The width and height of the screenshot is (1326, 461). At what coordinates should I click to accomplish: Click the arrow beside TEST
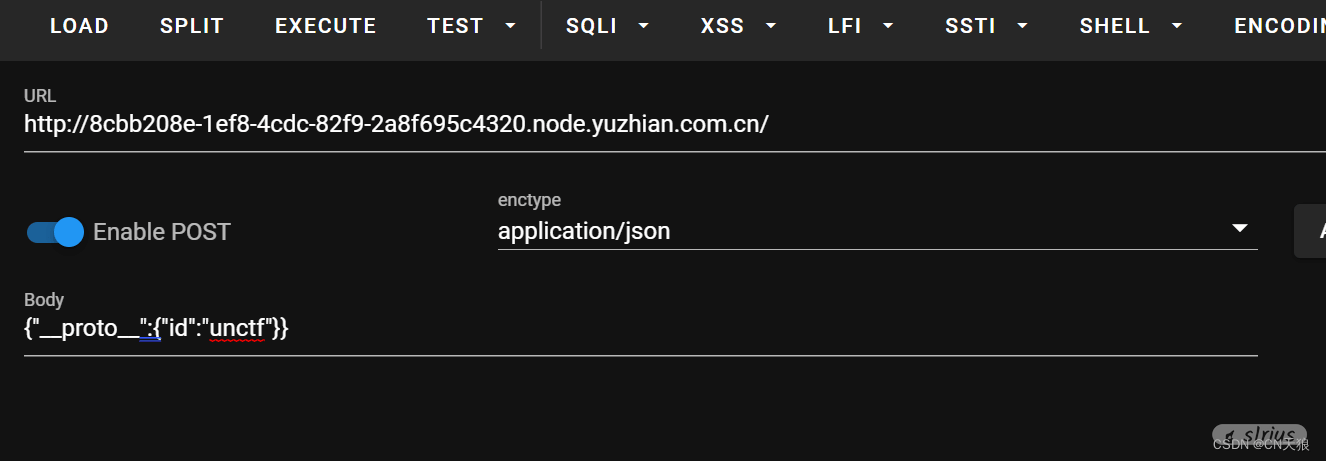[x=511, y=26]
